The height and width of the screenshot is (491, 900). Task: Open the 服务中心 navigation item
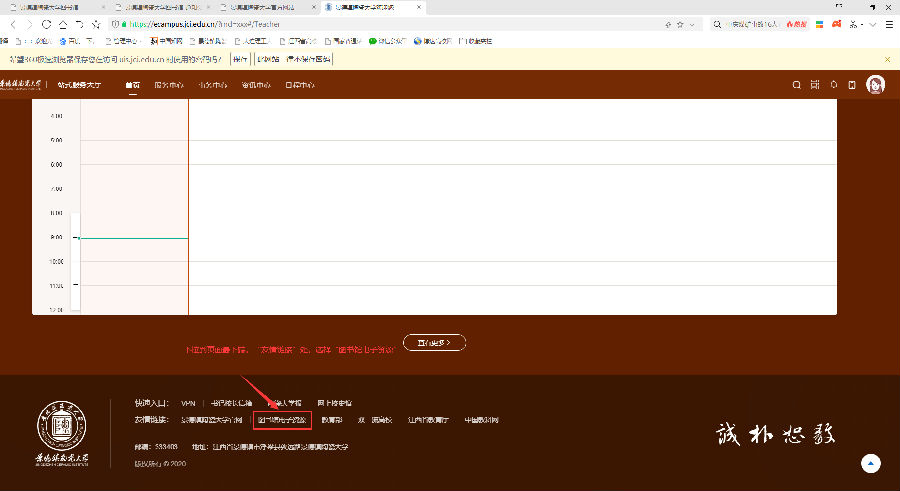169,85
